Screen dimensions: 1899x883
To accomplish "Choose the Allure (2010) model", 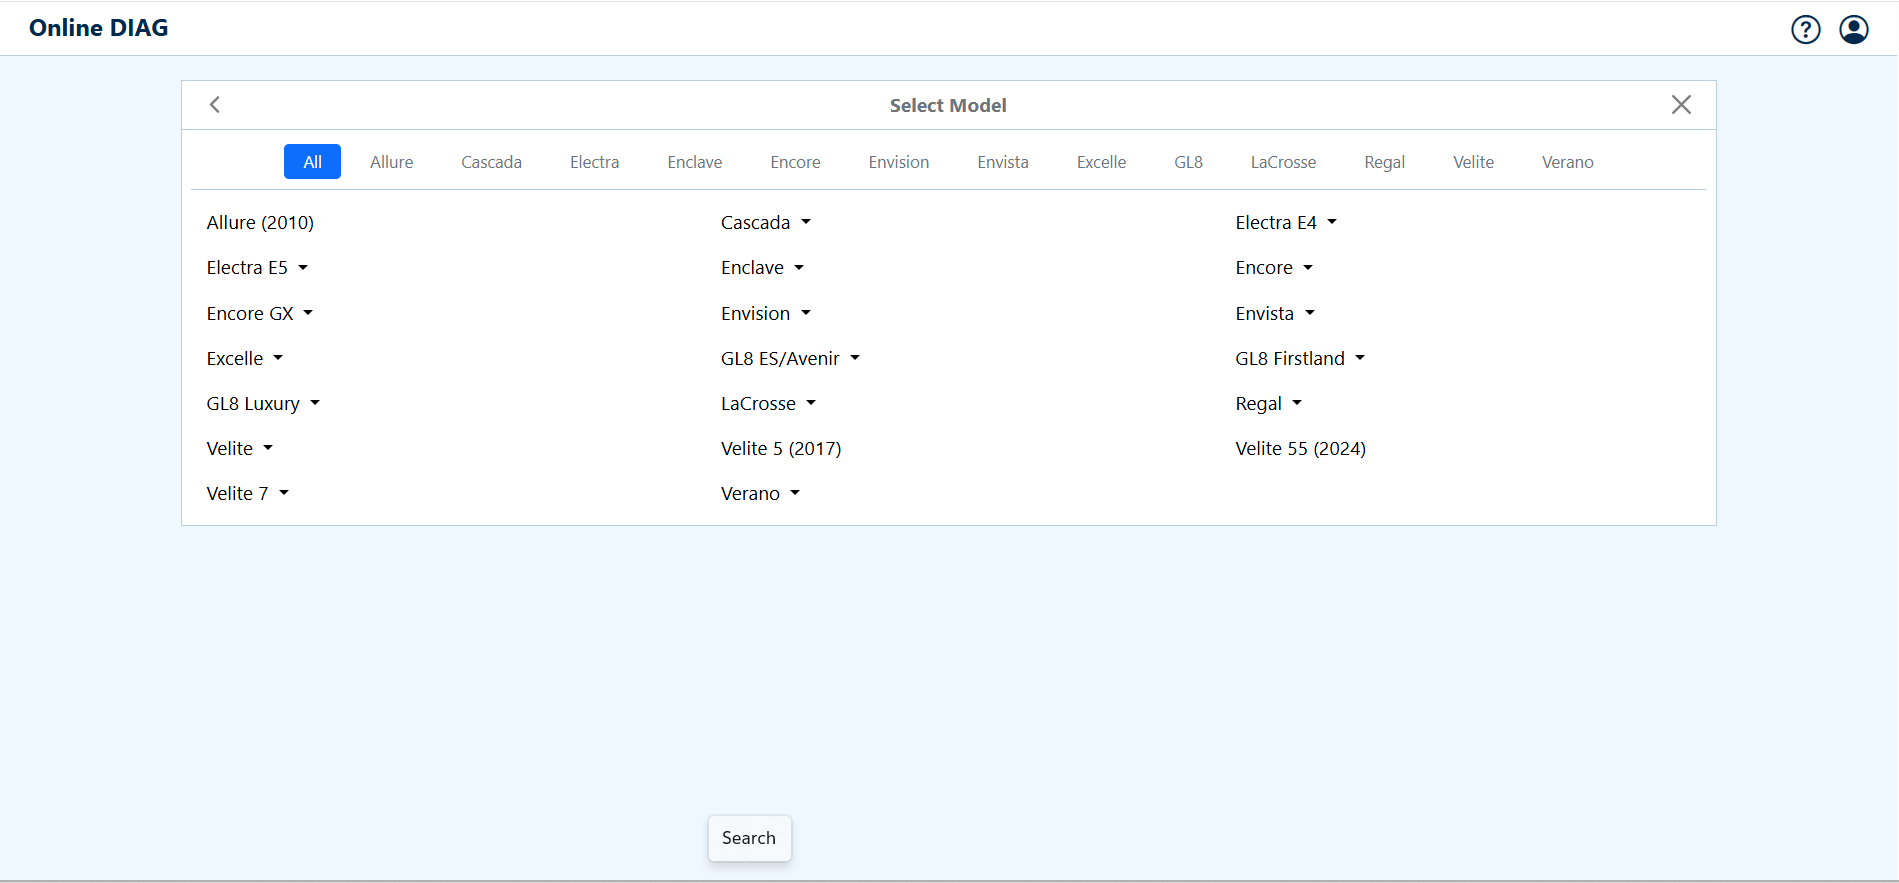I will tap(260, 223).
